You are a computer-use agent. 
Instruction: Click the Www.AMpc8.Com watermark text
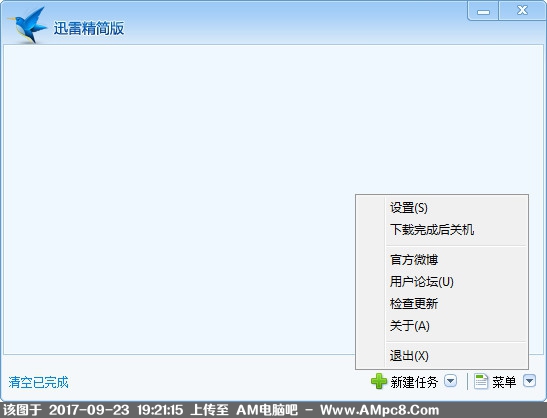[380, 410]
